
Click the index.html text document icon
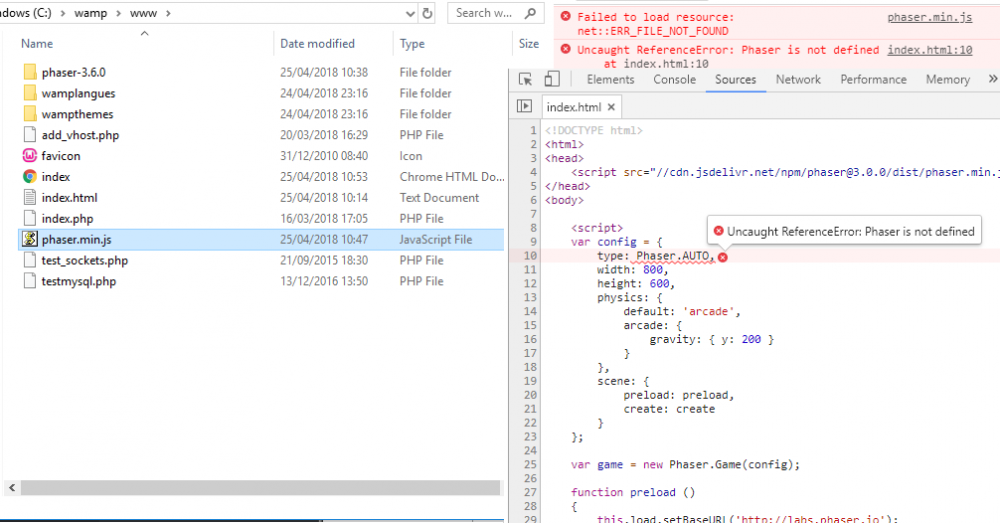(x=29, y=198)
